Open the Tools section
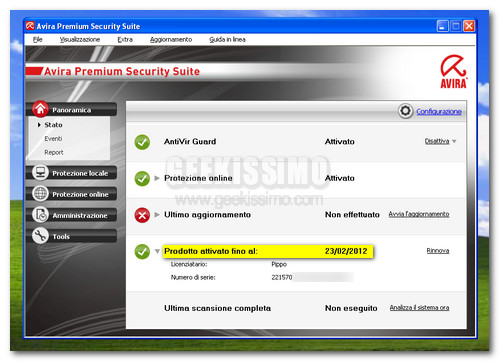The image size is (500, 362). coord(61,236)
